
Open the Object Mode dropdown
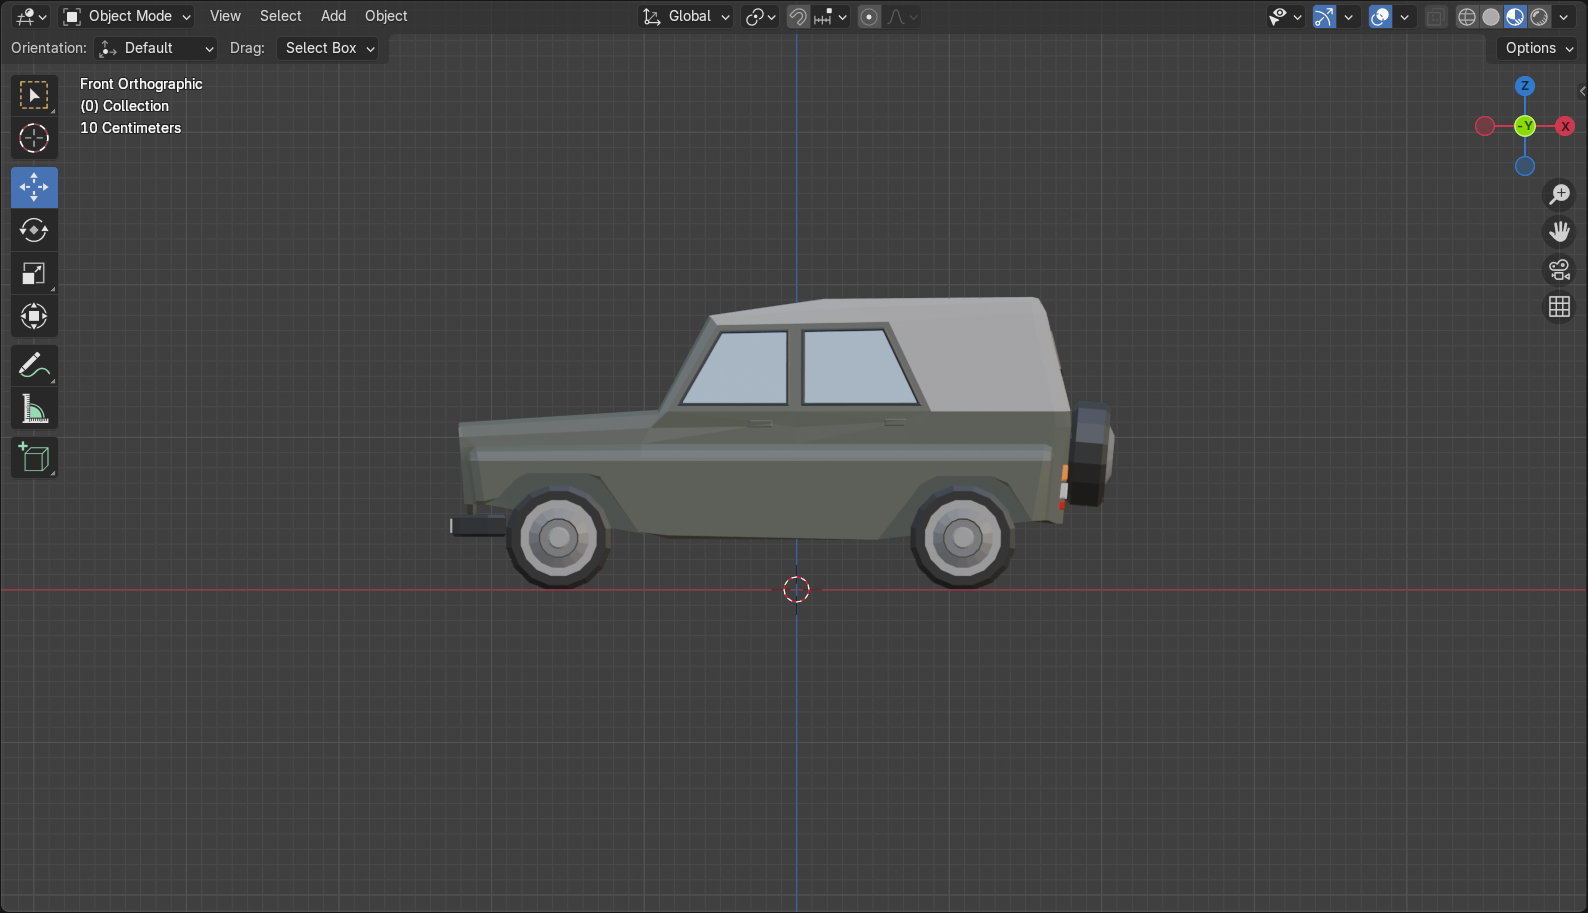coord(126,16)
